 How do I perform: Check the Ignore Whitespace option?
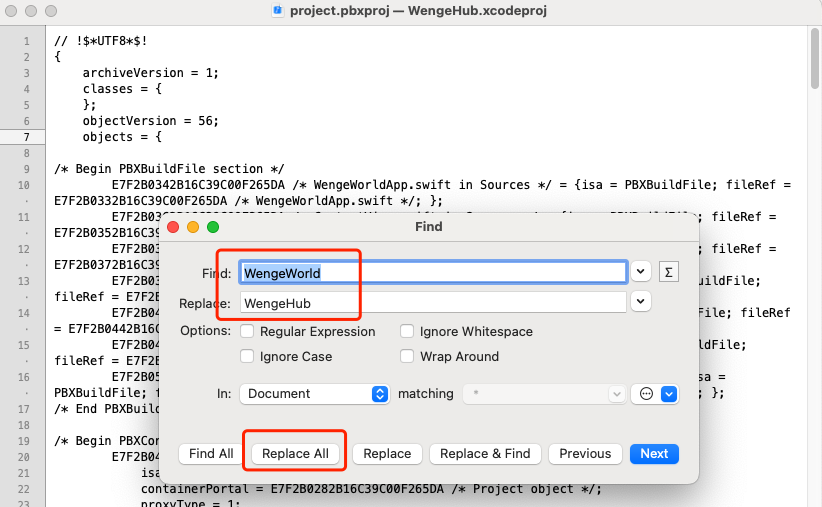pyautogui.click(x=408, y=332)
